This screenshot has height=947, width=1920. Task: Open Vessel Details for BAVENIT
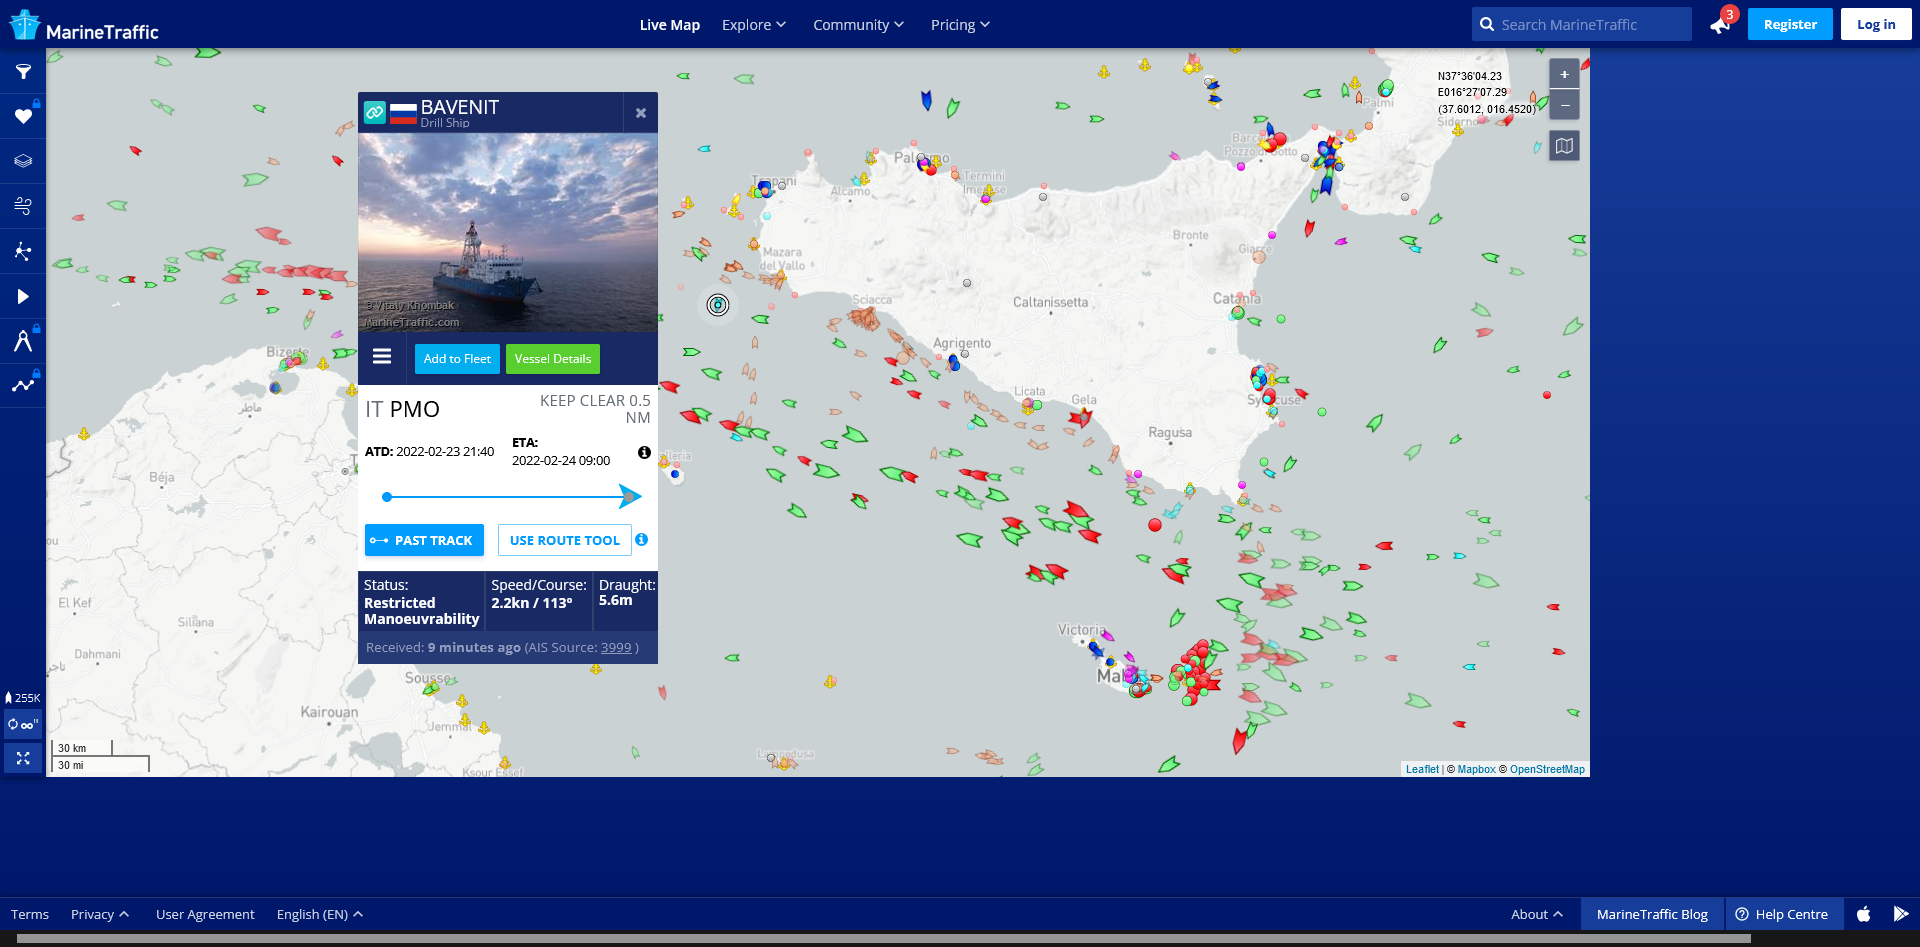click(x=553, y=358)
